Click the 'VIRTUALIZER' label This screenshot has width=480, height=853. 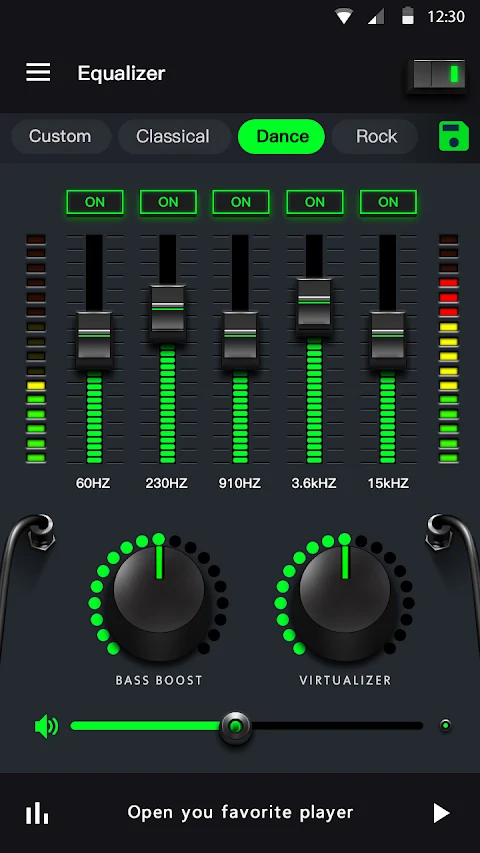click(x=345, y=680)
